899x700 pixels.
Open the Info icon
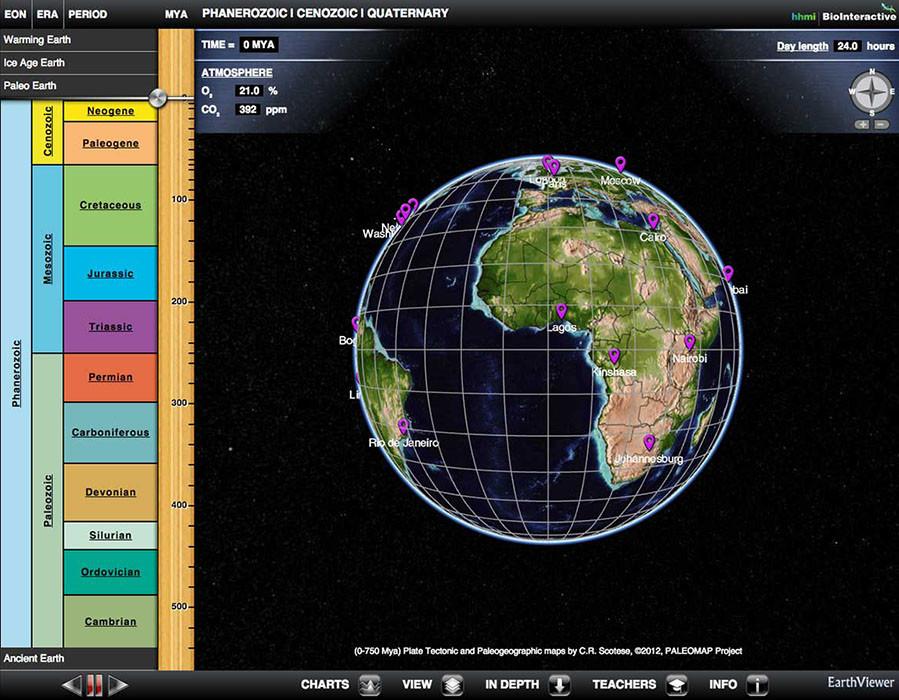point(758,685)
